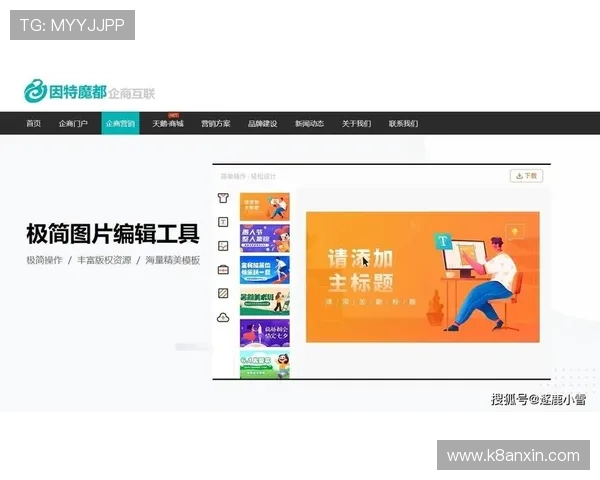Click the lightbulb speech bubble on canvas

[515, 232]
